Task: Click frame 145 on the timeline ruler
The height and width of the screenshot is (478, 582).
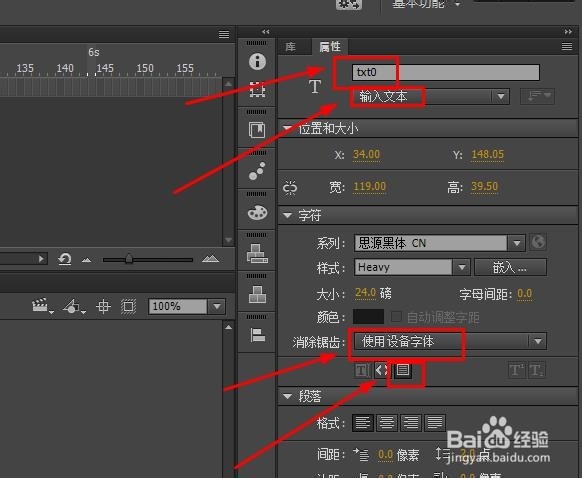Action: [105, 68]
